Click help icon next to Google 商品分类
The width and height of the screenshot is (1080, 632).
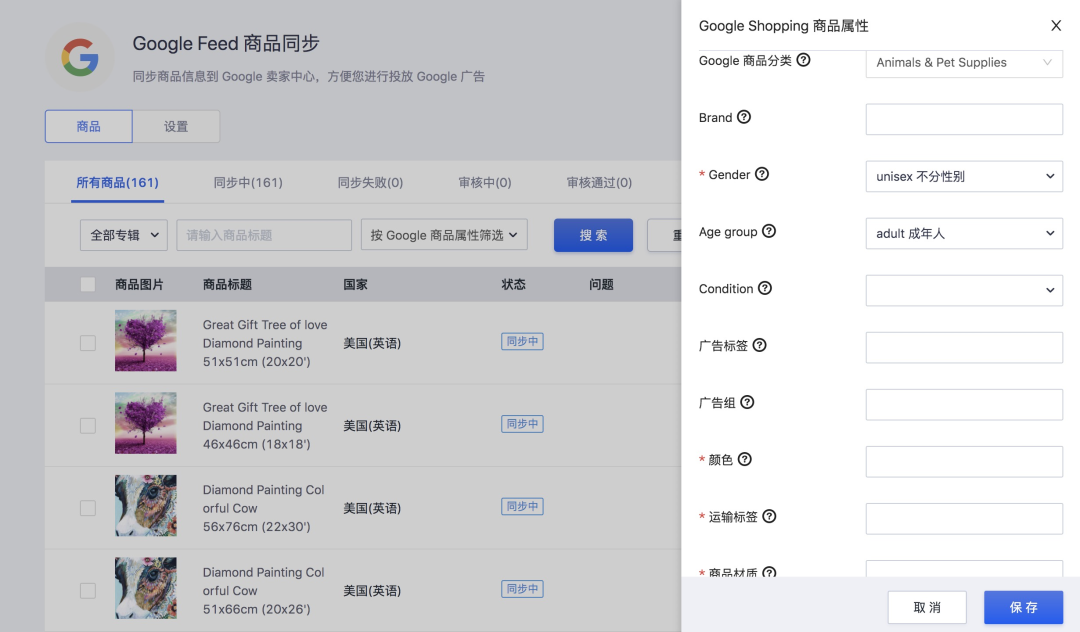(x=803, y=60)
